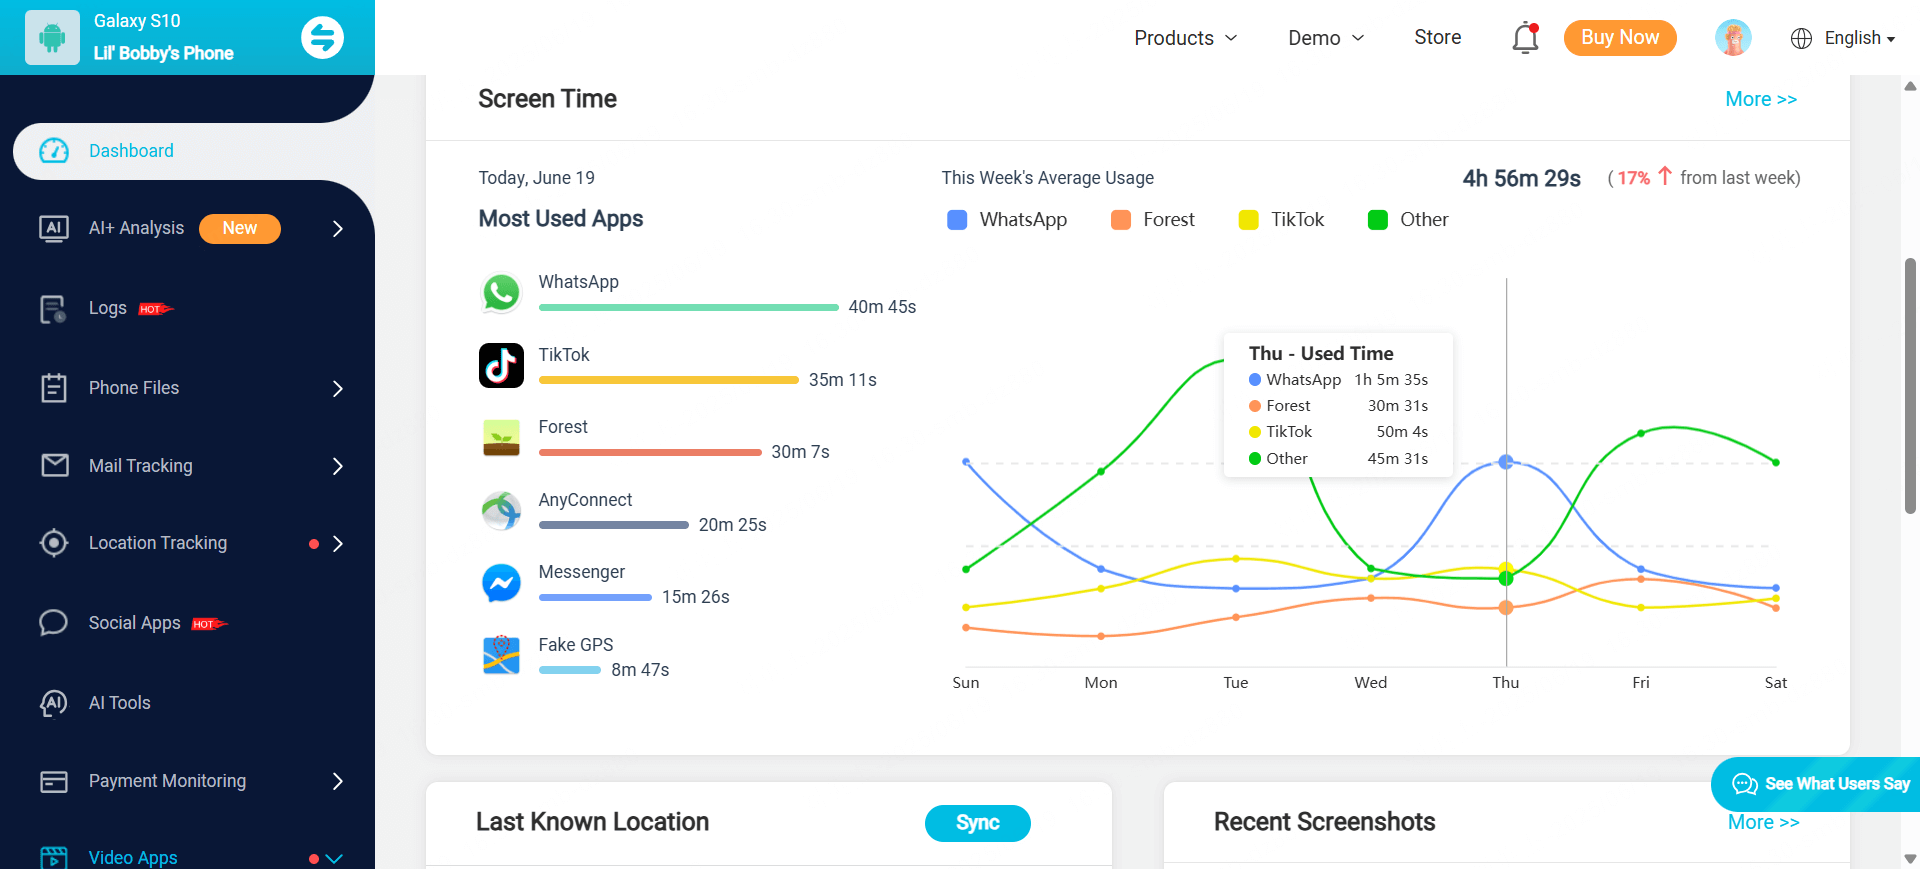Click Sync for Last Known Location
Image resolution: width=1920 pixels, height=869 pixels.
tap(978, 823)
